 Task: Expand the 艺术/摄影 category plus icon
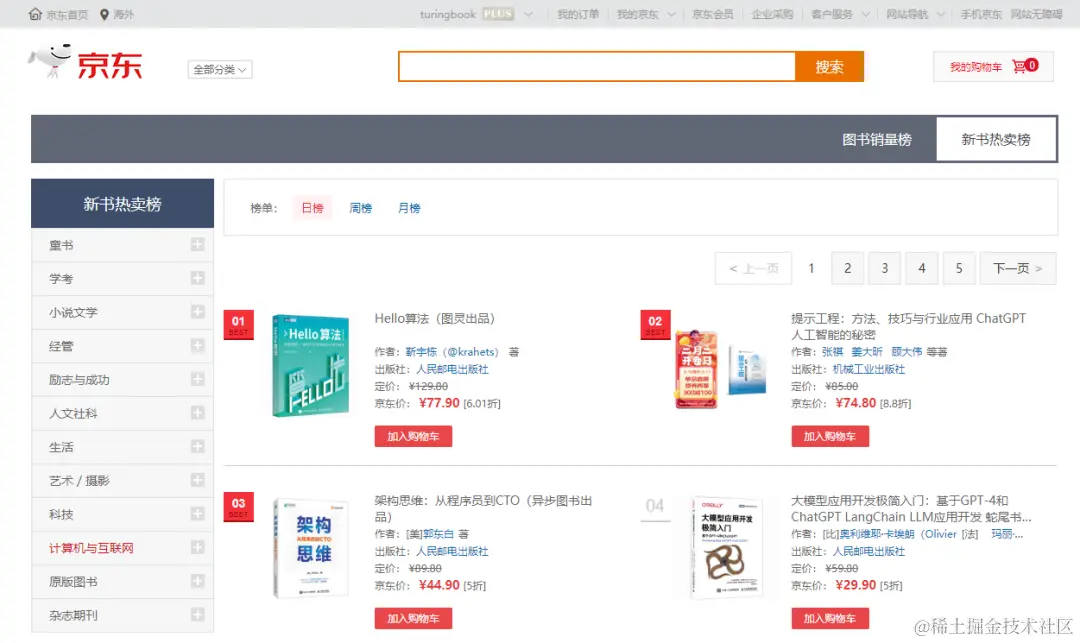click(197, 480)
